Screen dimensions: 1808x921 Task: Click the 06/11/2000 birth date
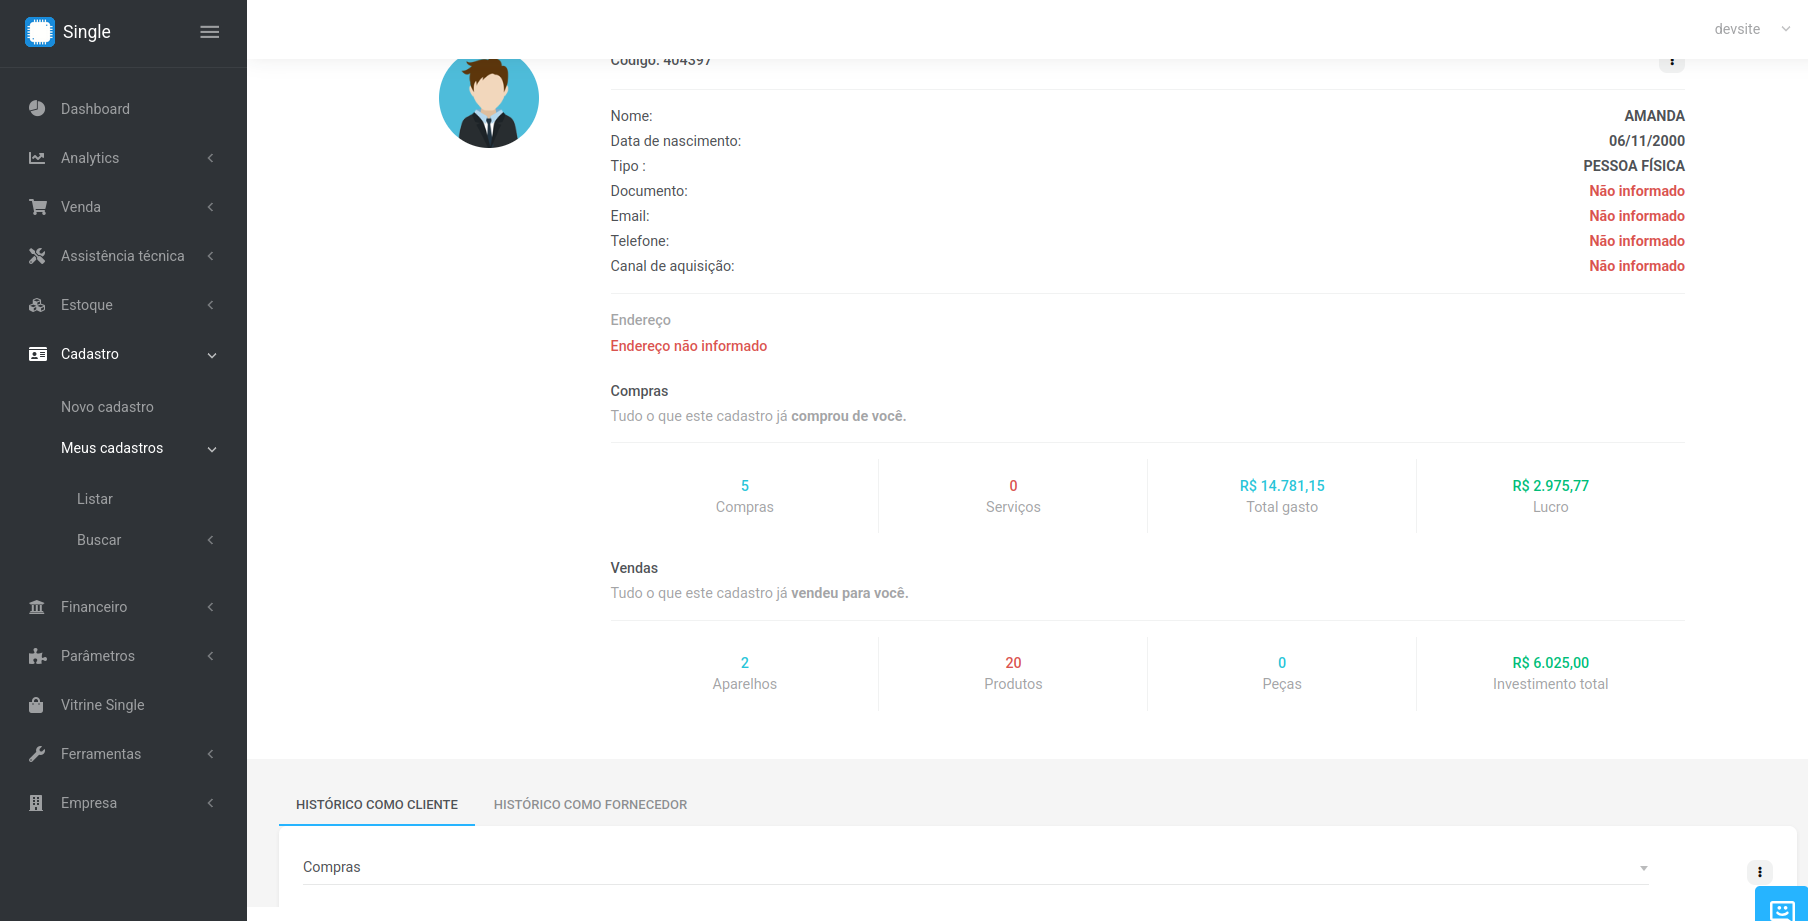(1647, 141)
